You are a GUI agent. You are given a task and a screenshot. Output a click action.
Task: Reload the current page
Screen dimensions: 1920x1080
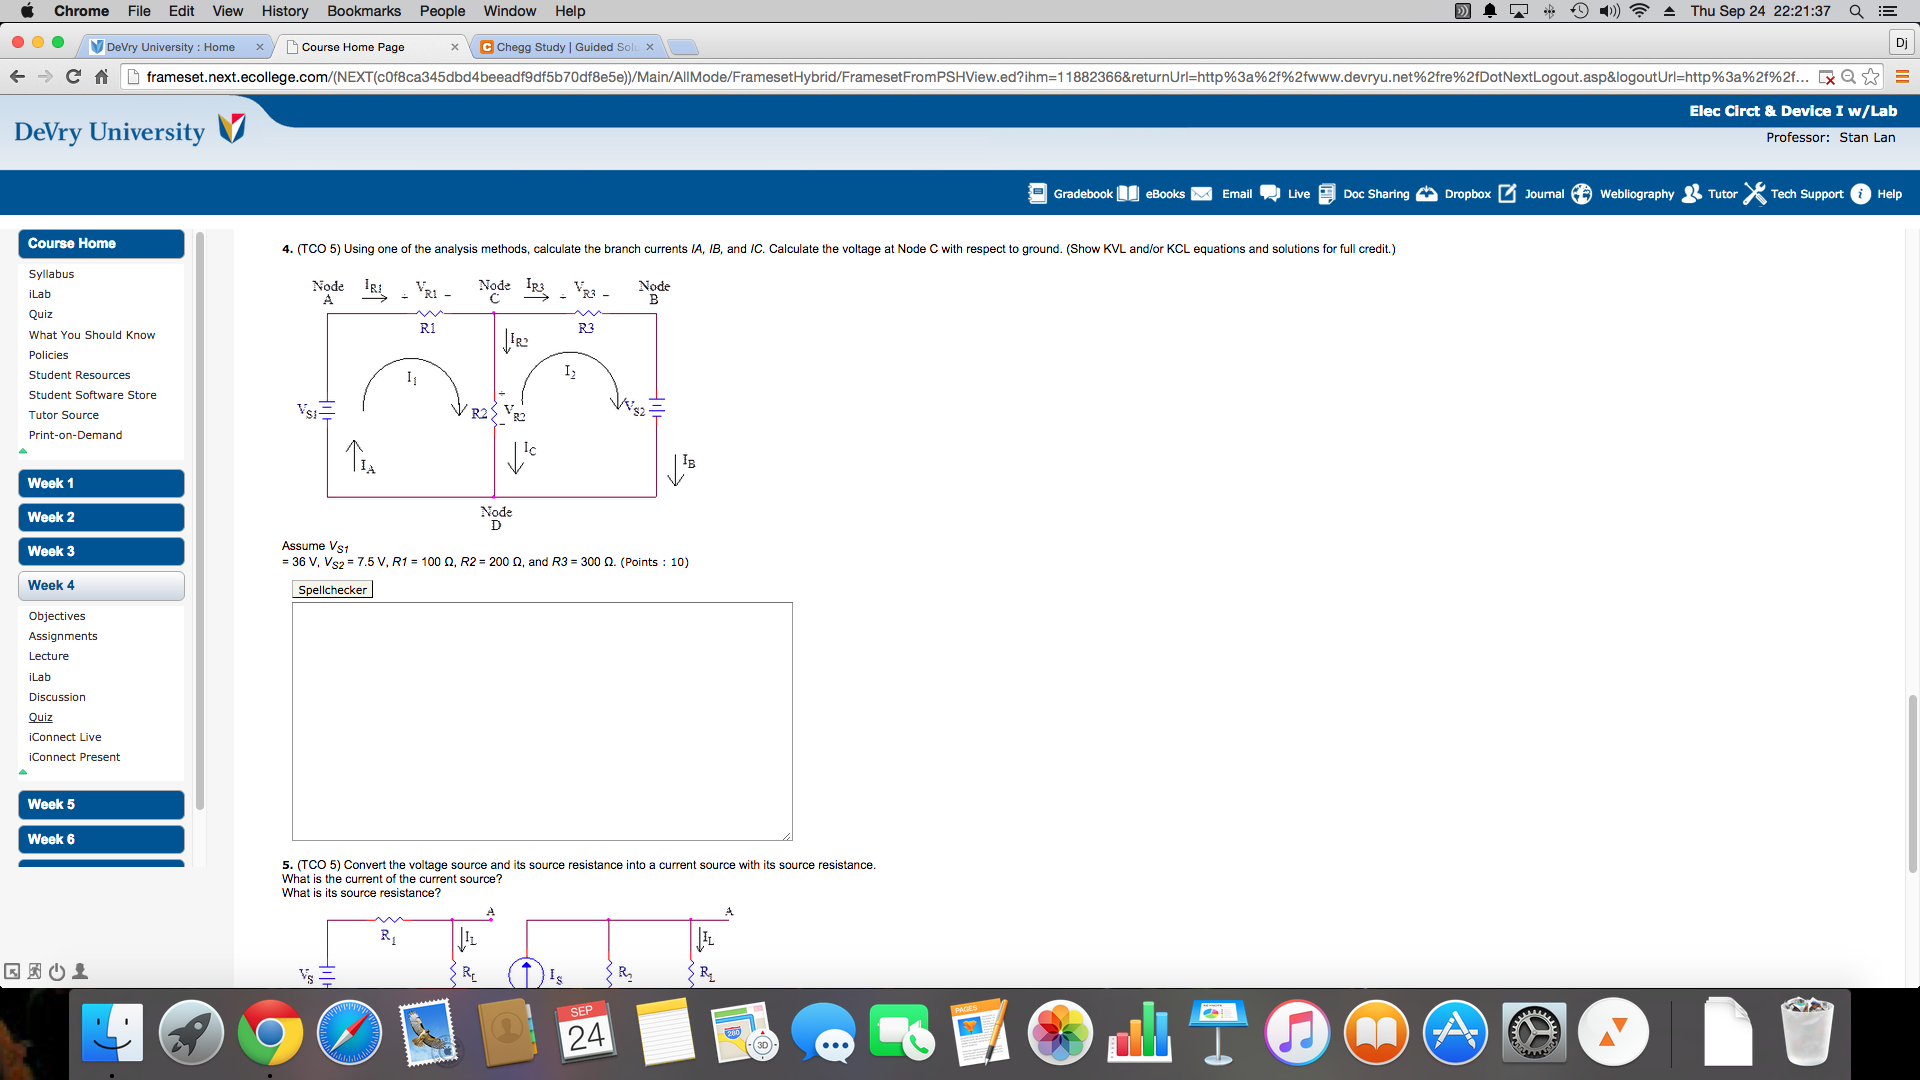click(73, 76)
